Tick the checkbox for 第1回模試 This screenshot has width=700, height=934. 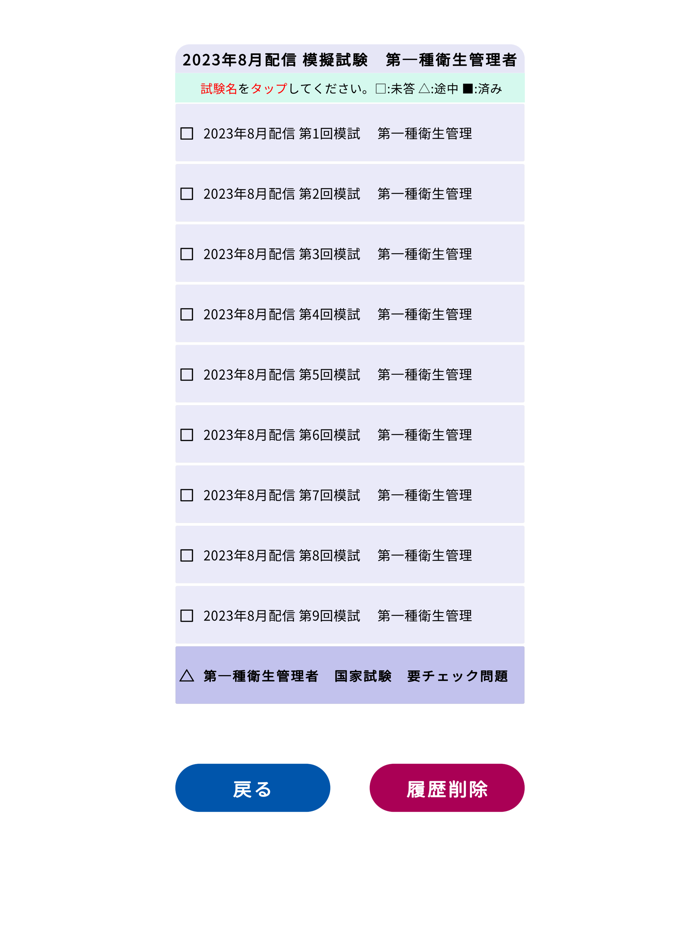pos(186,133)
